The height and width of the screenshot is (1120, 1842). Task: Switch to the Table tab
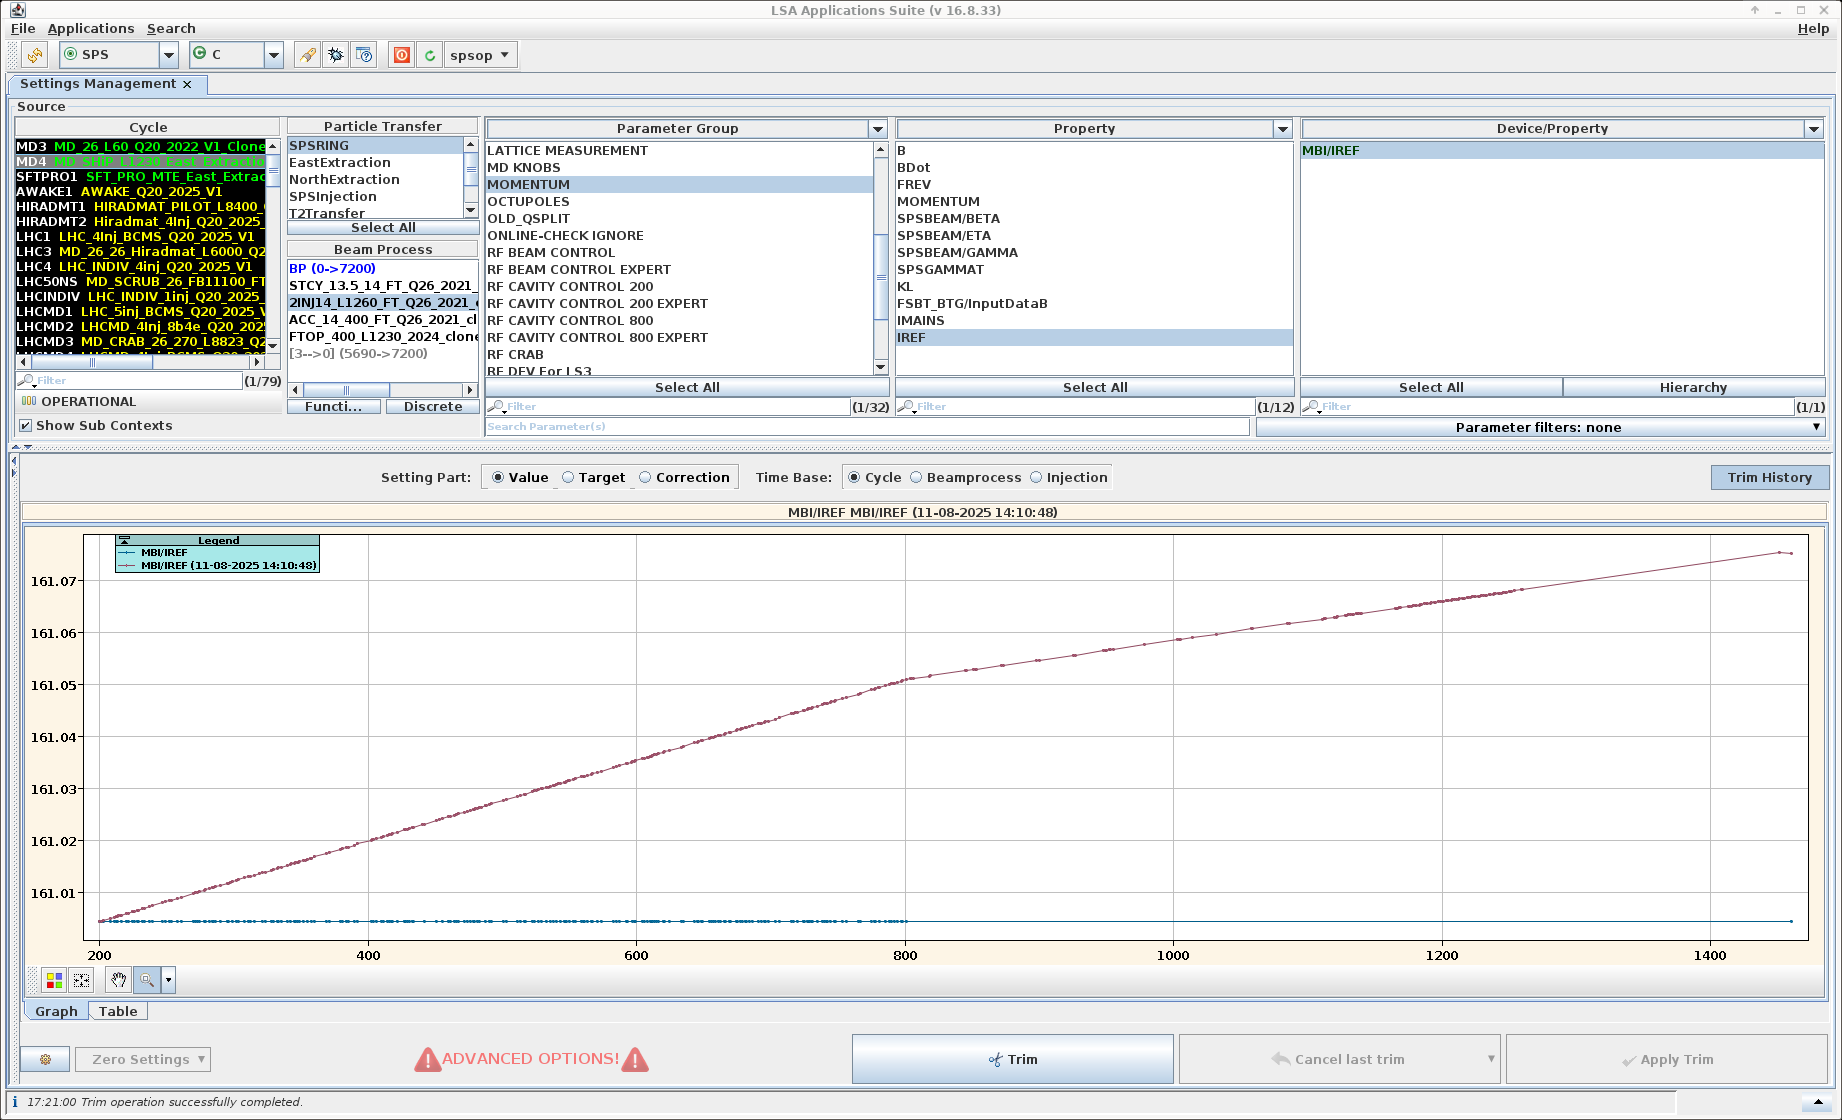[118, 1011]
